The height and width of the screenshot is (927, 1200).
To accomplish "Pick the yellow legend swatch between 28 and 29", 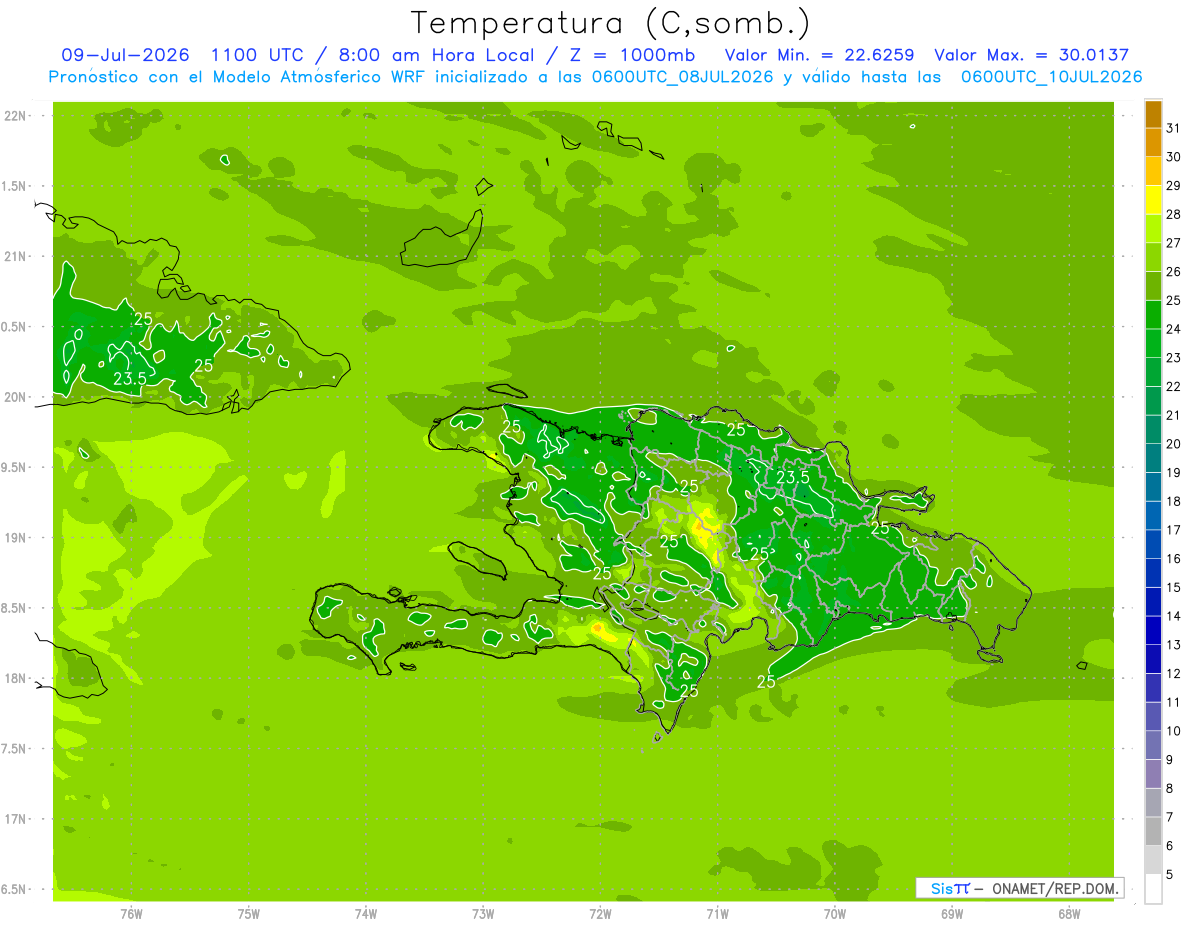I will coord(1154,200).
